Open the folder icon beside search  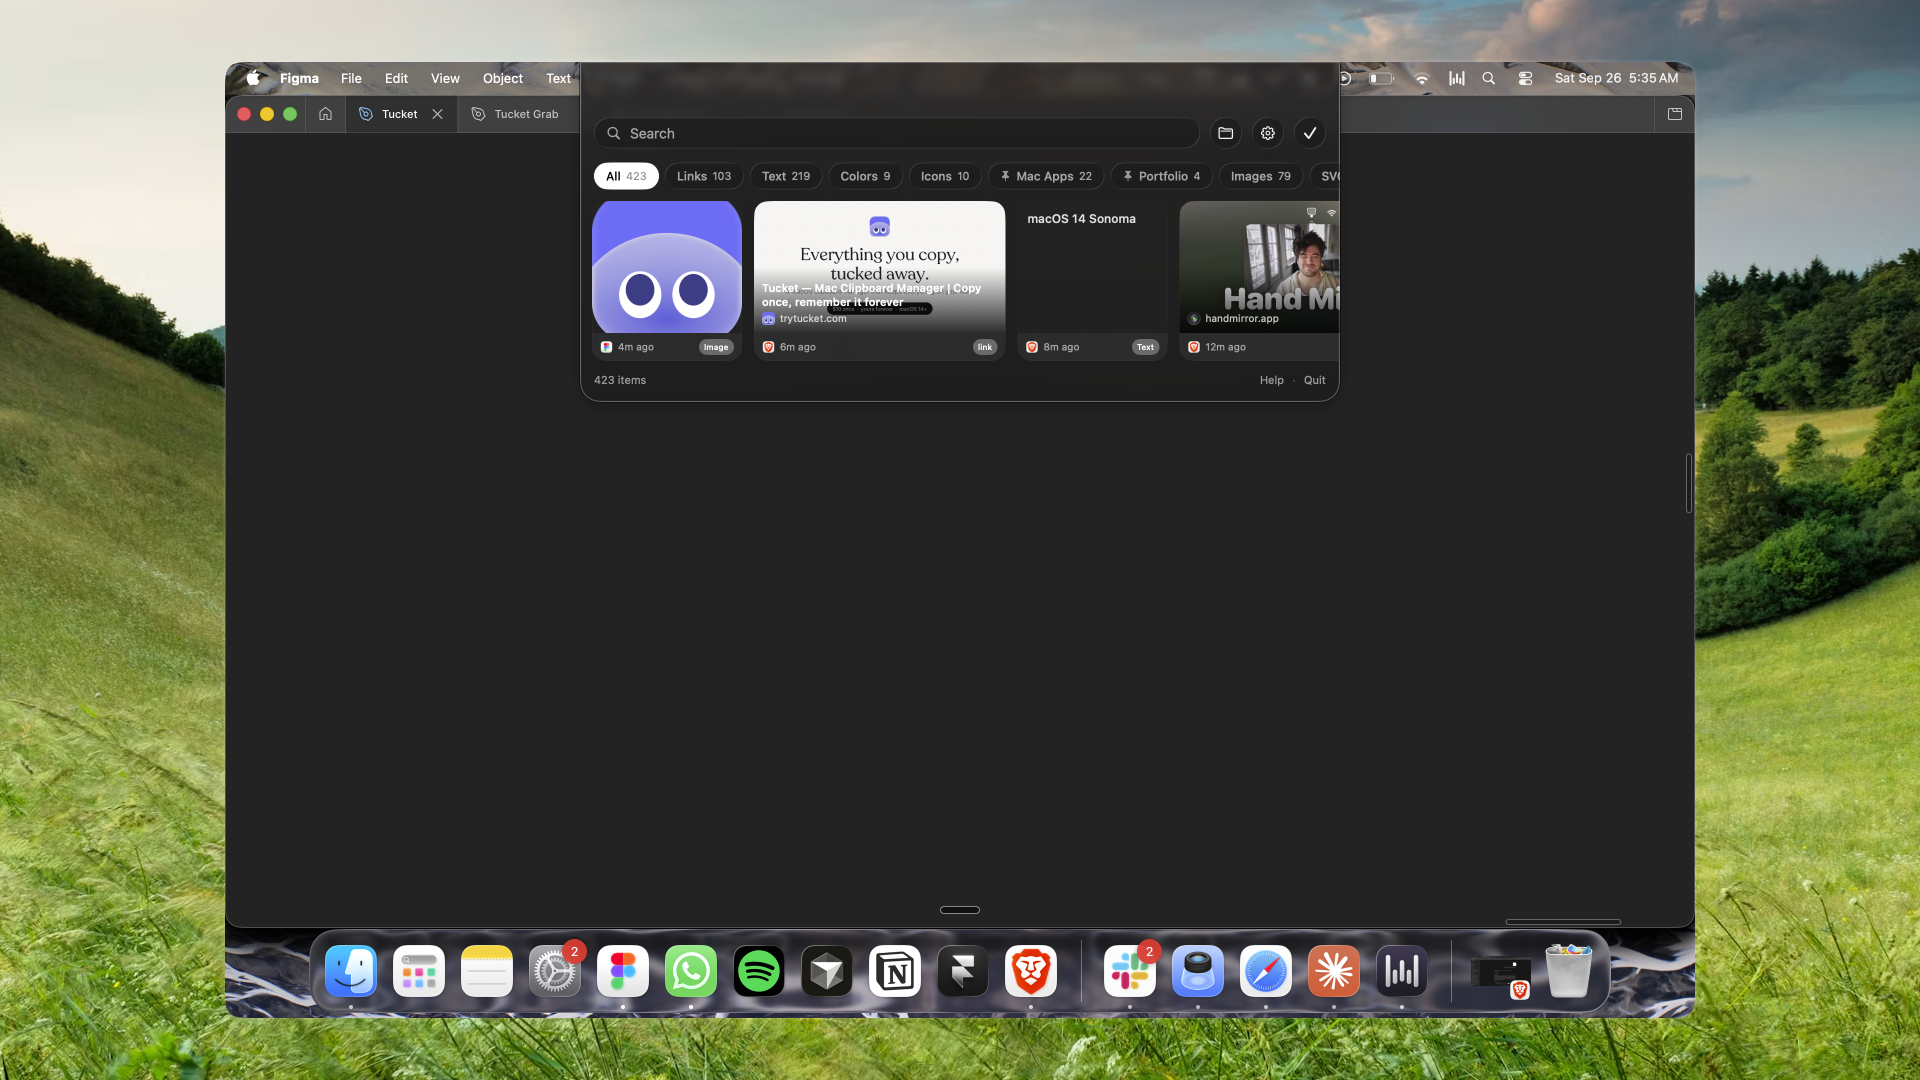pyautogui.click(x=1225, y=133)
